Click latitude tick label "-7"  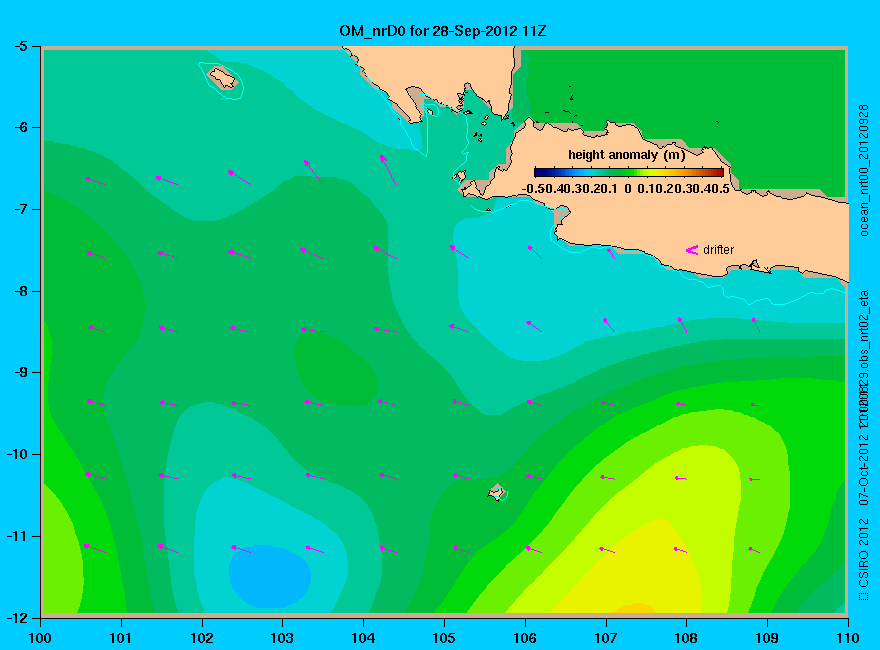[x=20, y=209]
